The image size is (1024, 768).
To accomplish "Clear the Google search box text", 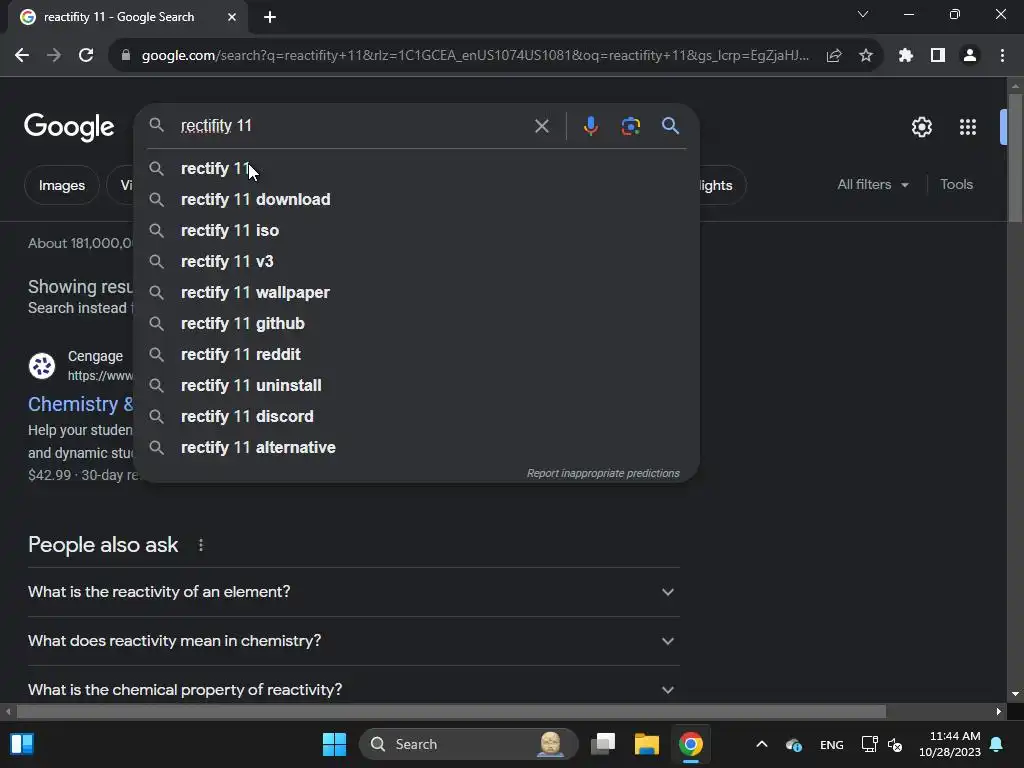I will pyautogui.click(x=541, y=126).
